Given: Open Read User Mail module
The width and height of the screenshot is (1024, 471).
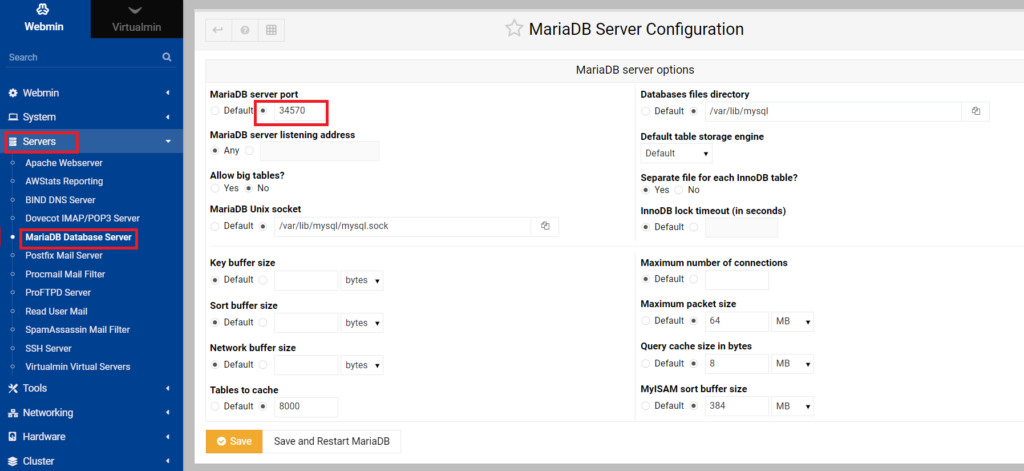Looking at the screenshot, I should [x=56, y=312].
